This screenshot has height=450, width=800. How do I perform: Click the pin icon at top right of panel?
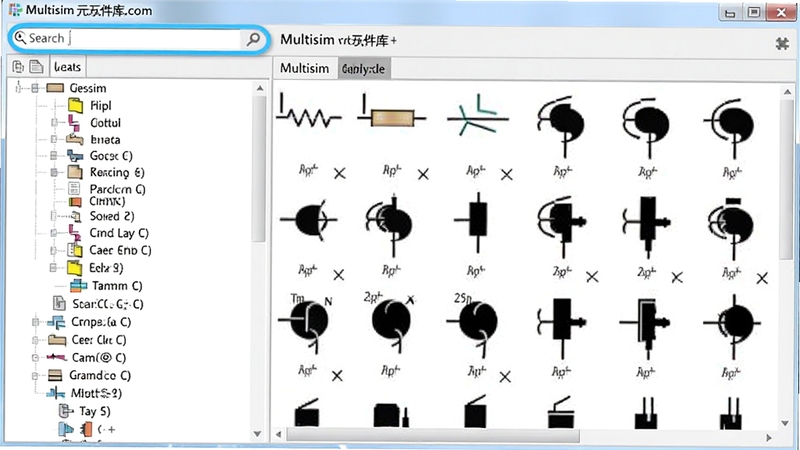[782, 43]
